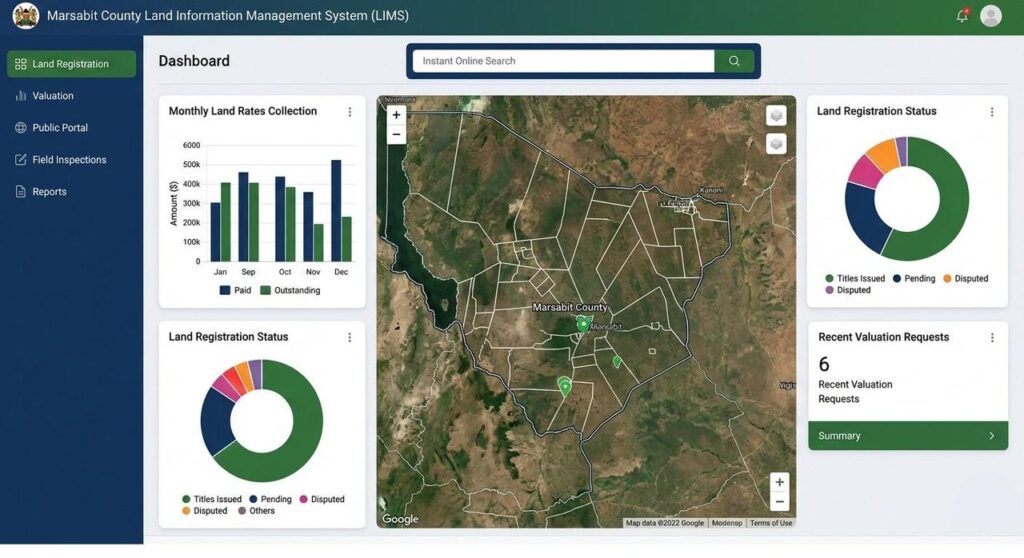Go to Field Inspections section
Screen dimensions: 1024x558
coord(68,160)
